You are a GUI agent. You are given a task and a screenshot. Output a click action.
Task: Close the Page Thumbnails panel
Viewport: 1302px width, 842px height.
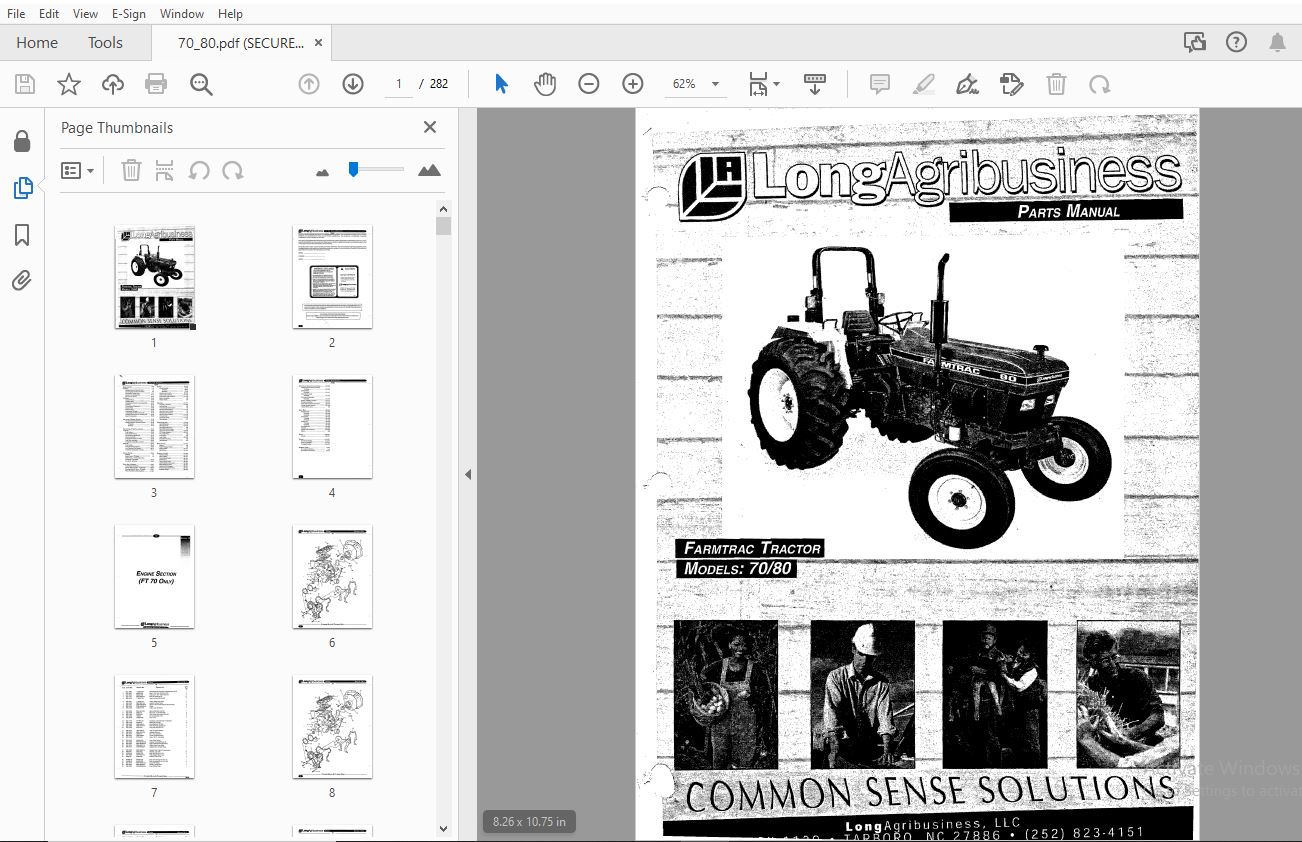[430, 127]
